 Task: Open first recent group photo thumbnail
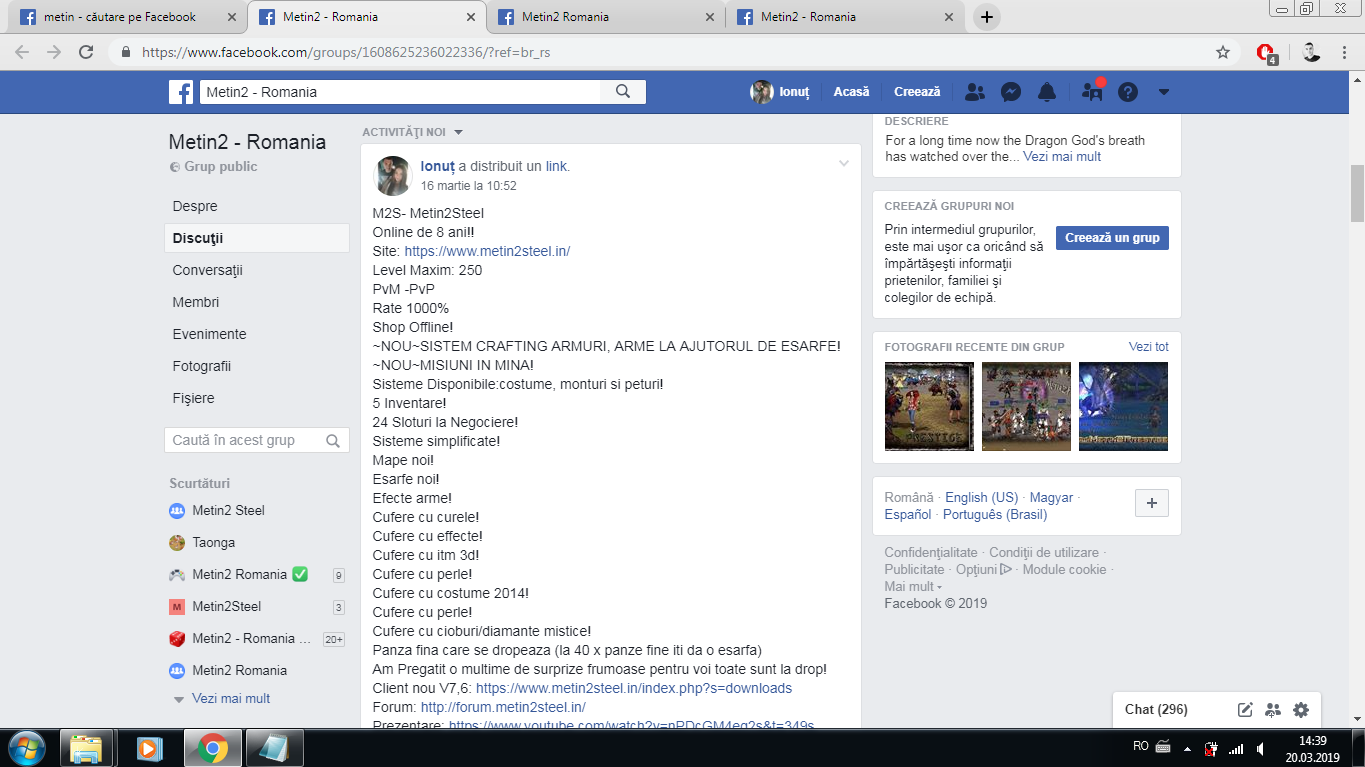tap(929, 406)
